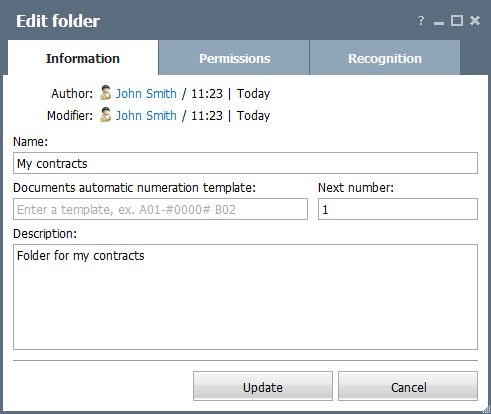Click the Modifier user avatar icon

tap(105, 115)
